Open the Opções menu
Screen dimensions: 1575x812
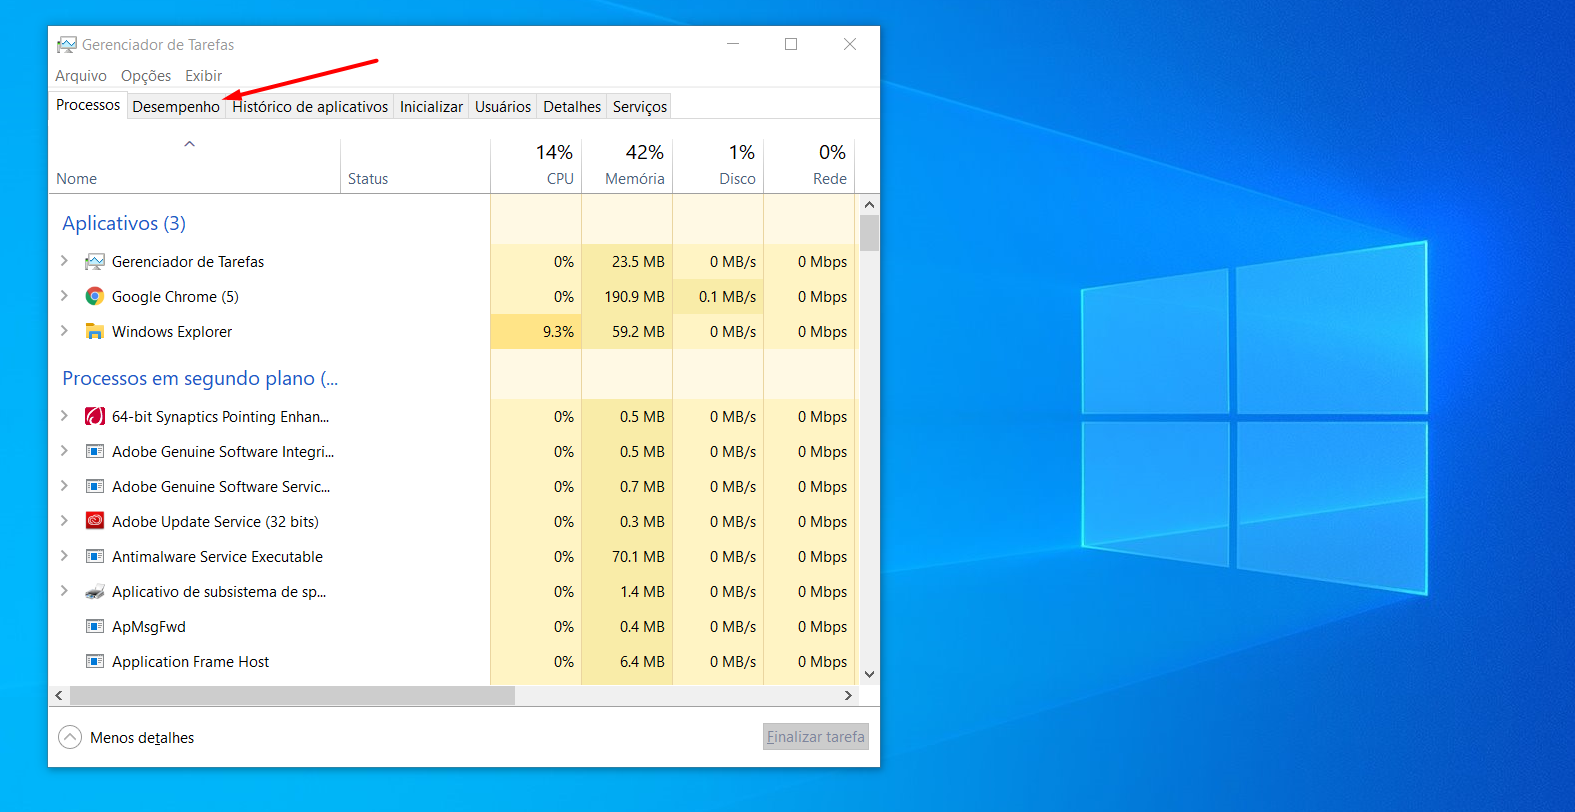click(x=146, y=76)
